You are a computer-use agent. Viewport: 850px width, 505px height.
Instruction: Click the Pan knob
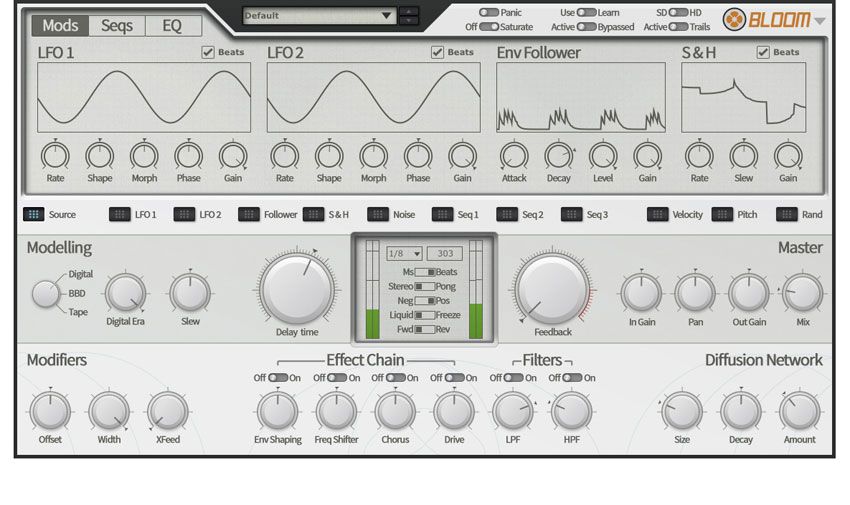(x=696, y=293)
